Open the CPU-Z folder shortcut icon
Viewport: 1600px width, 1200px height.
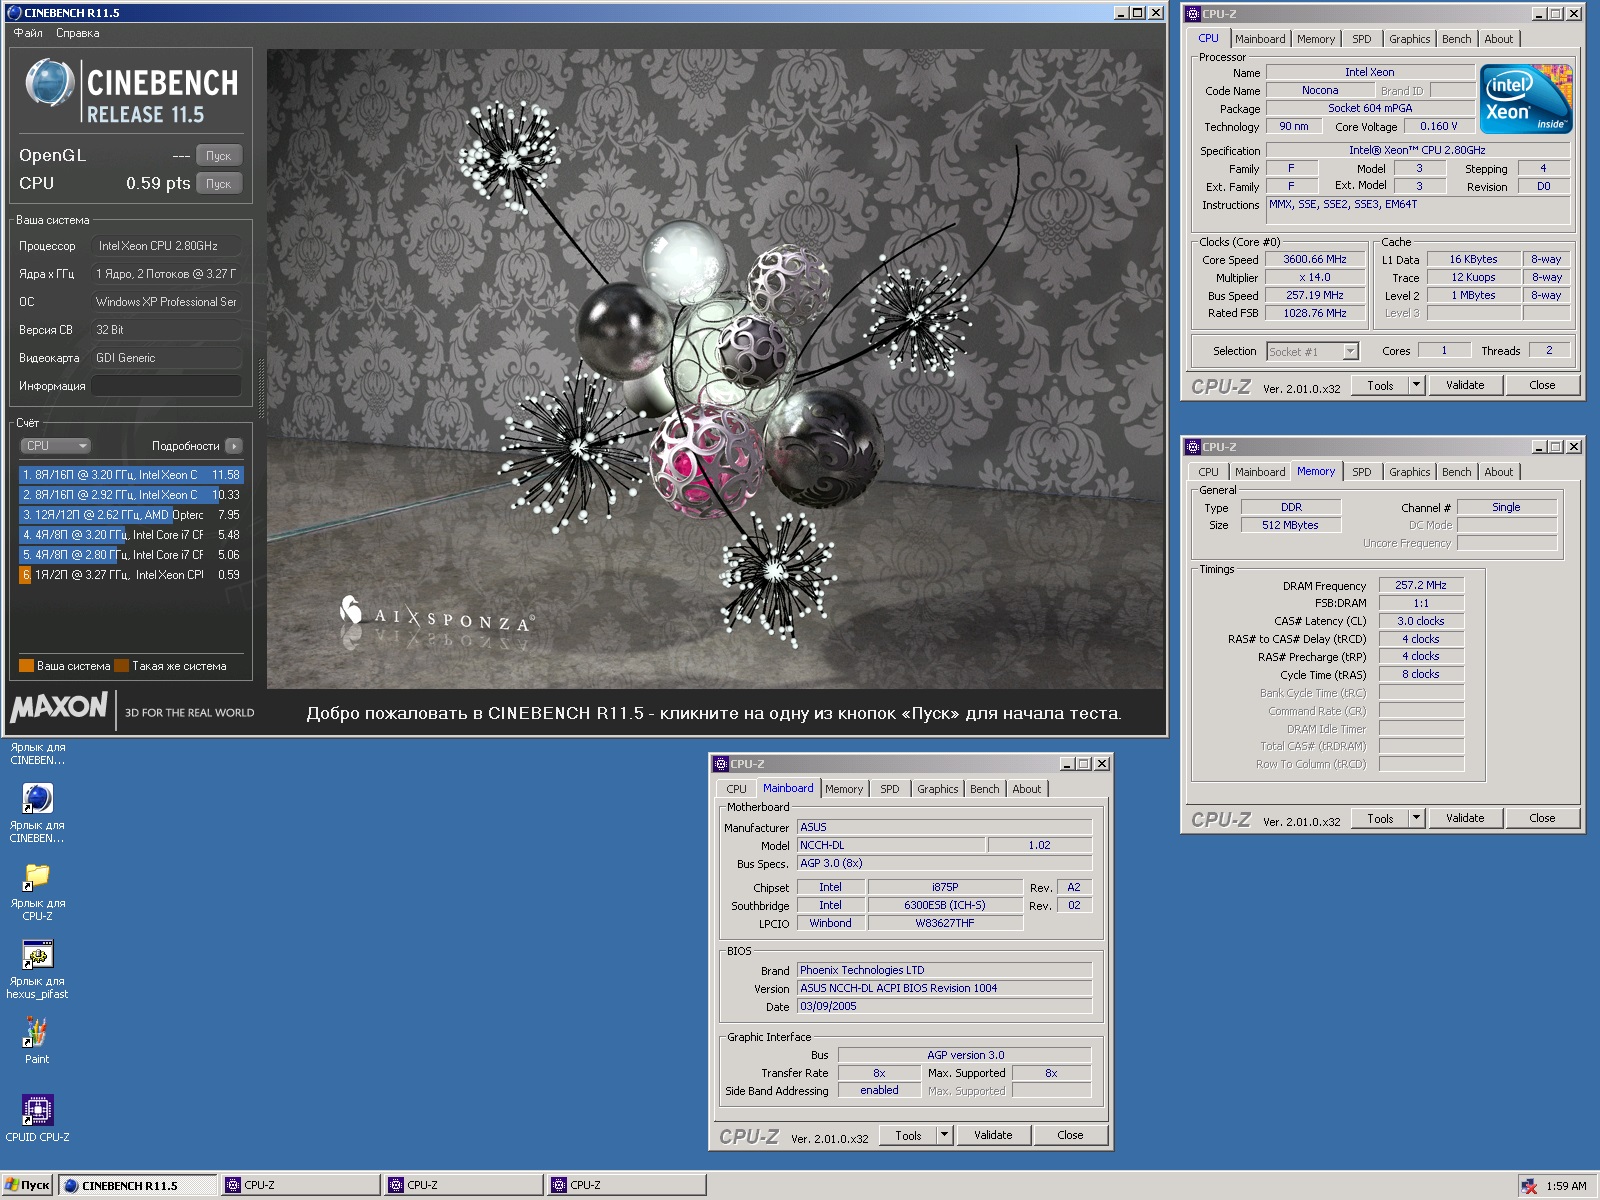click(37, 876)
